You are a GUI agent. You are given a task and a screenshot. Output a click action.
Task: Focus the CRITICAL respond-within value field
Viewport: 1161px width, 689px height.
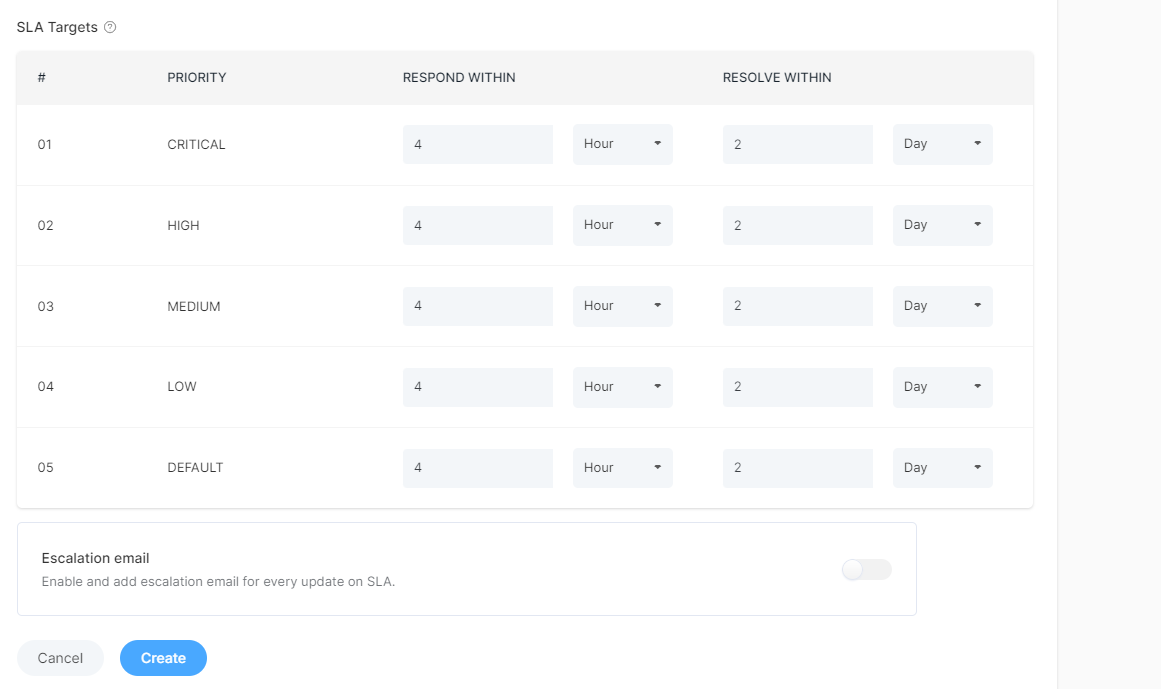(x=478, y=144)
